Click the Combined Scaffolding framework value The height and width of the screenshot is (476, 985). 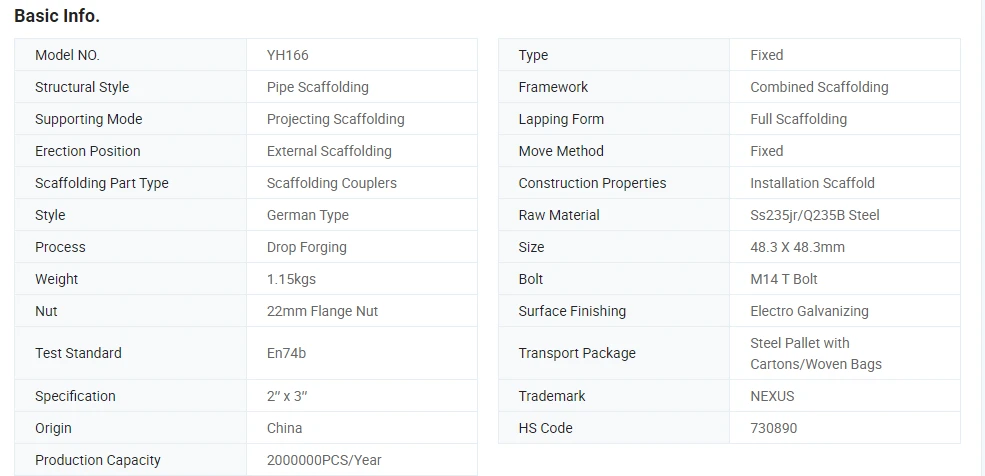tap(819, 87)
